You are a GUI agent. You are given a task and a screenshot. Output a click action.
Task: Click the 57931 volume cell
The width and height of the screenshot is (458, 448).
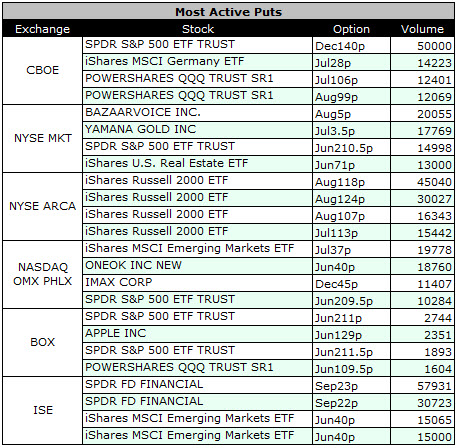(422, 385)
